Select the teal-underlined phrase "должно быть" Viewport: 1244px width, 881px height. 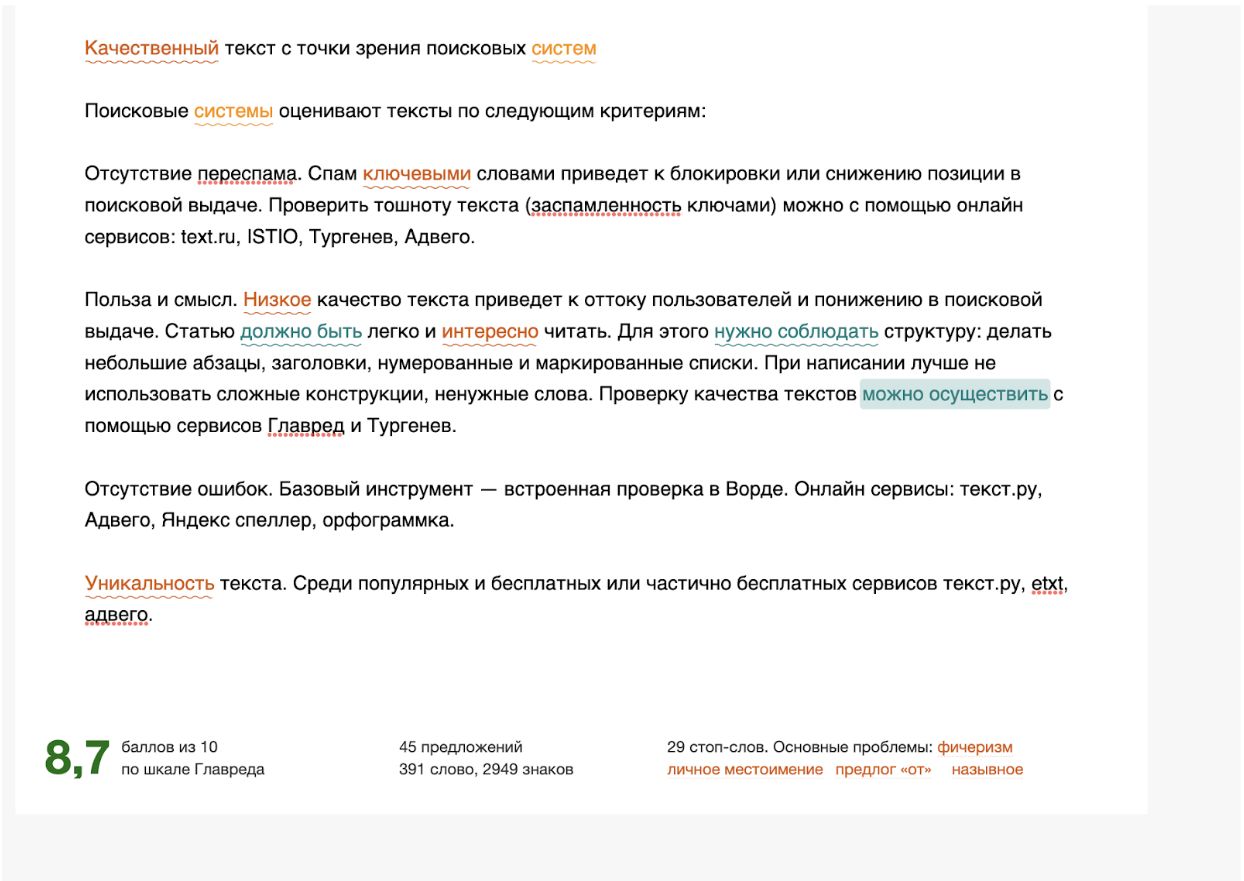tap(287, 331)
